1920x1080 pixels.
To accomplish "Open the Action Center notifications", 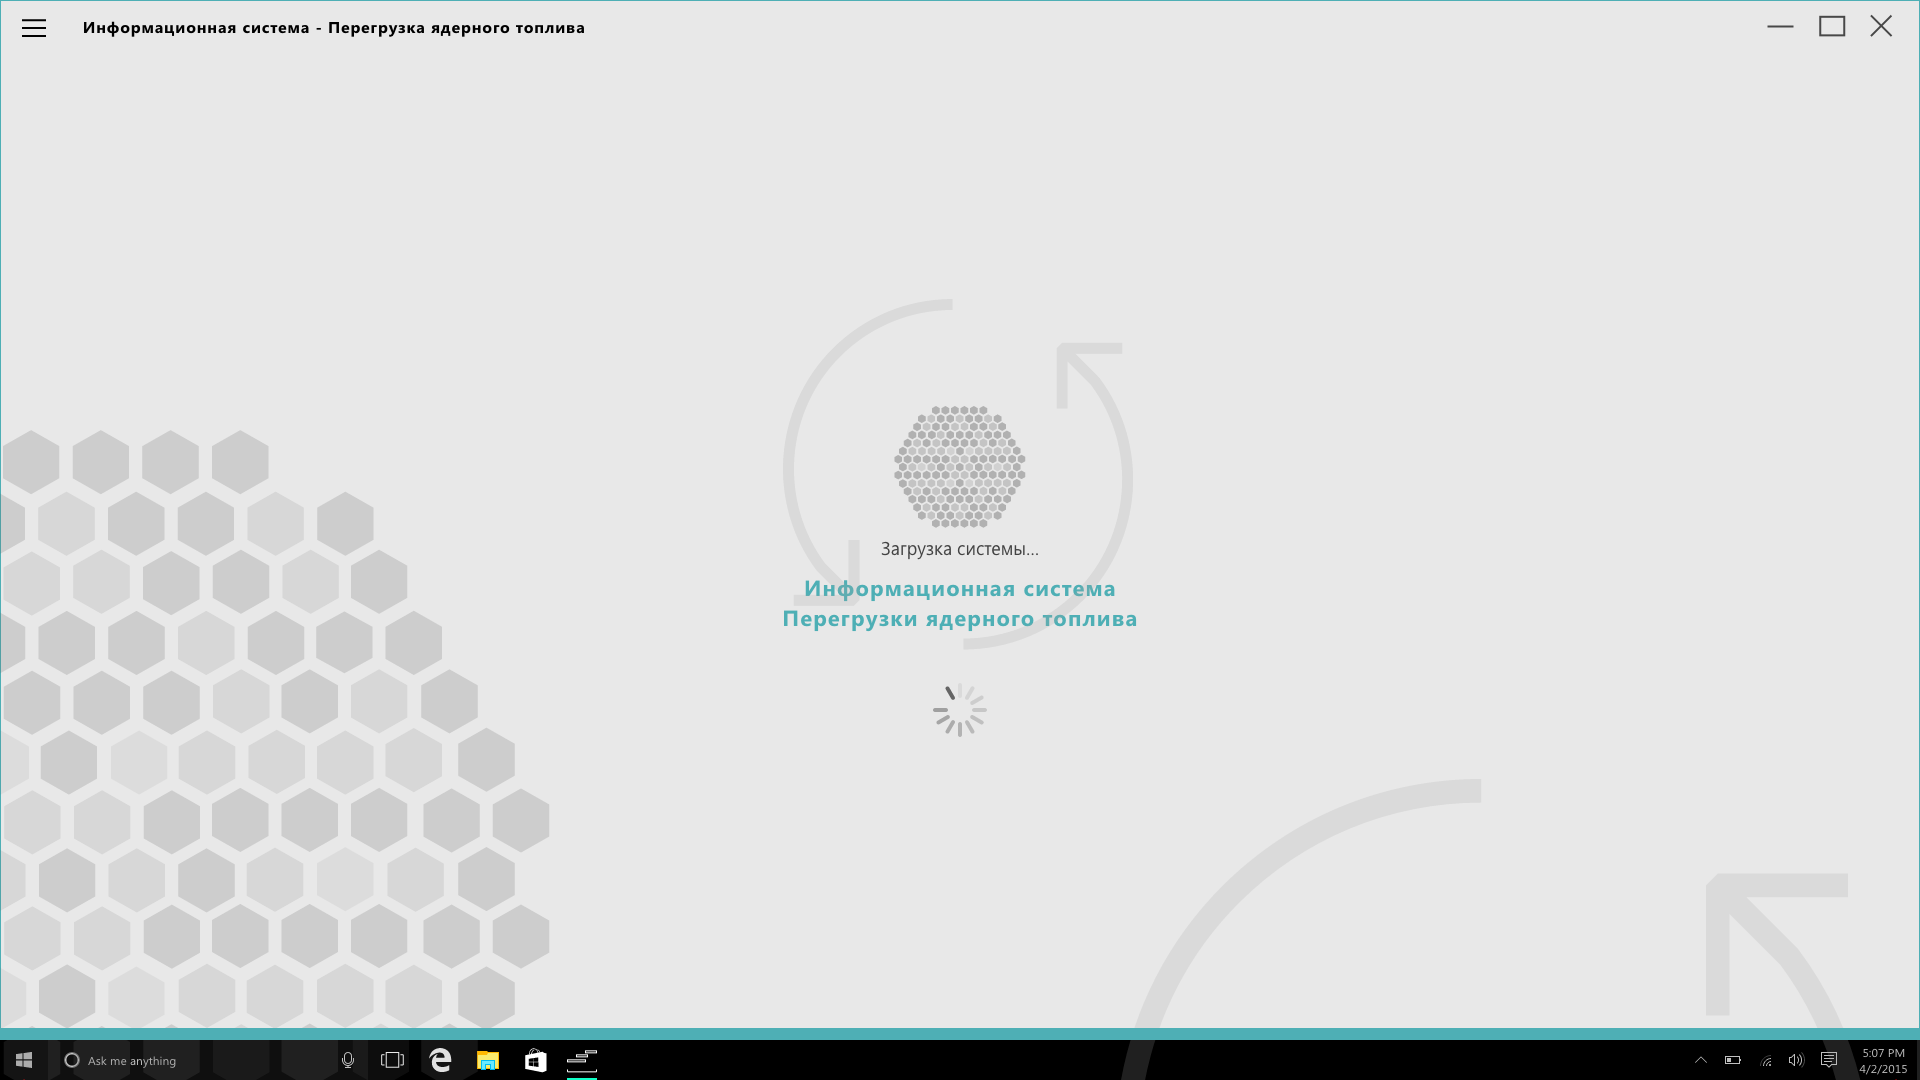I will (x=1829, y=1060).
